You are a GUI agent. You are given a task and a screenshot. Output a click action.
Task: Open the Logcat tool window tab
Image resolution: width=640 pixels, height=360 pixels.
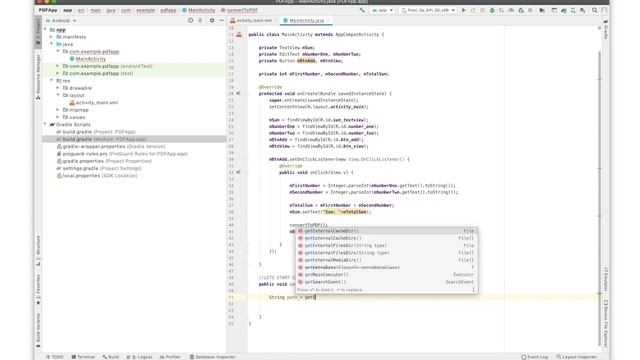click(141, 357)
